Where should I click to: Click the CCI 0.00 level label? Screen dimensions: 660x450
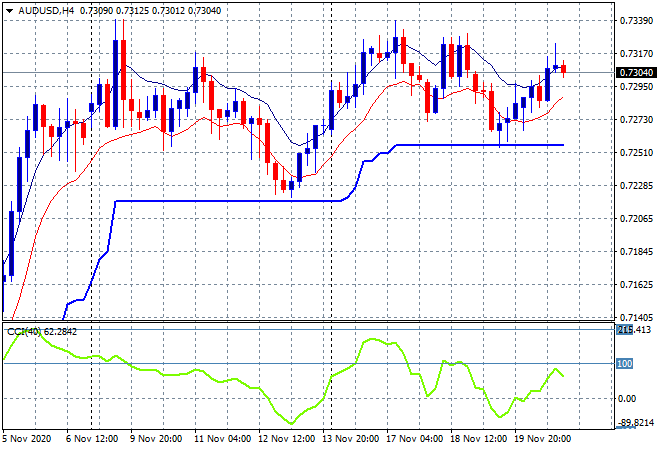(x=627, y=399)
